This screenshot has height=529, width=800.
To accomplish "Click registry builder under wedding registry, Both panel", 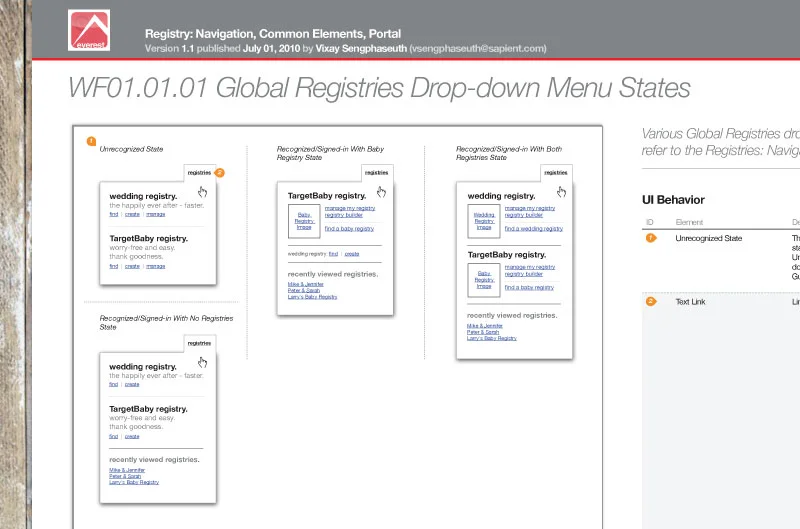I will (x=523, y=215).
